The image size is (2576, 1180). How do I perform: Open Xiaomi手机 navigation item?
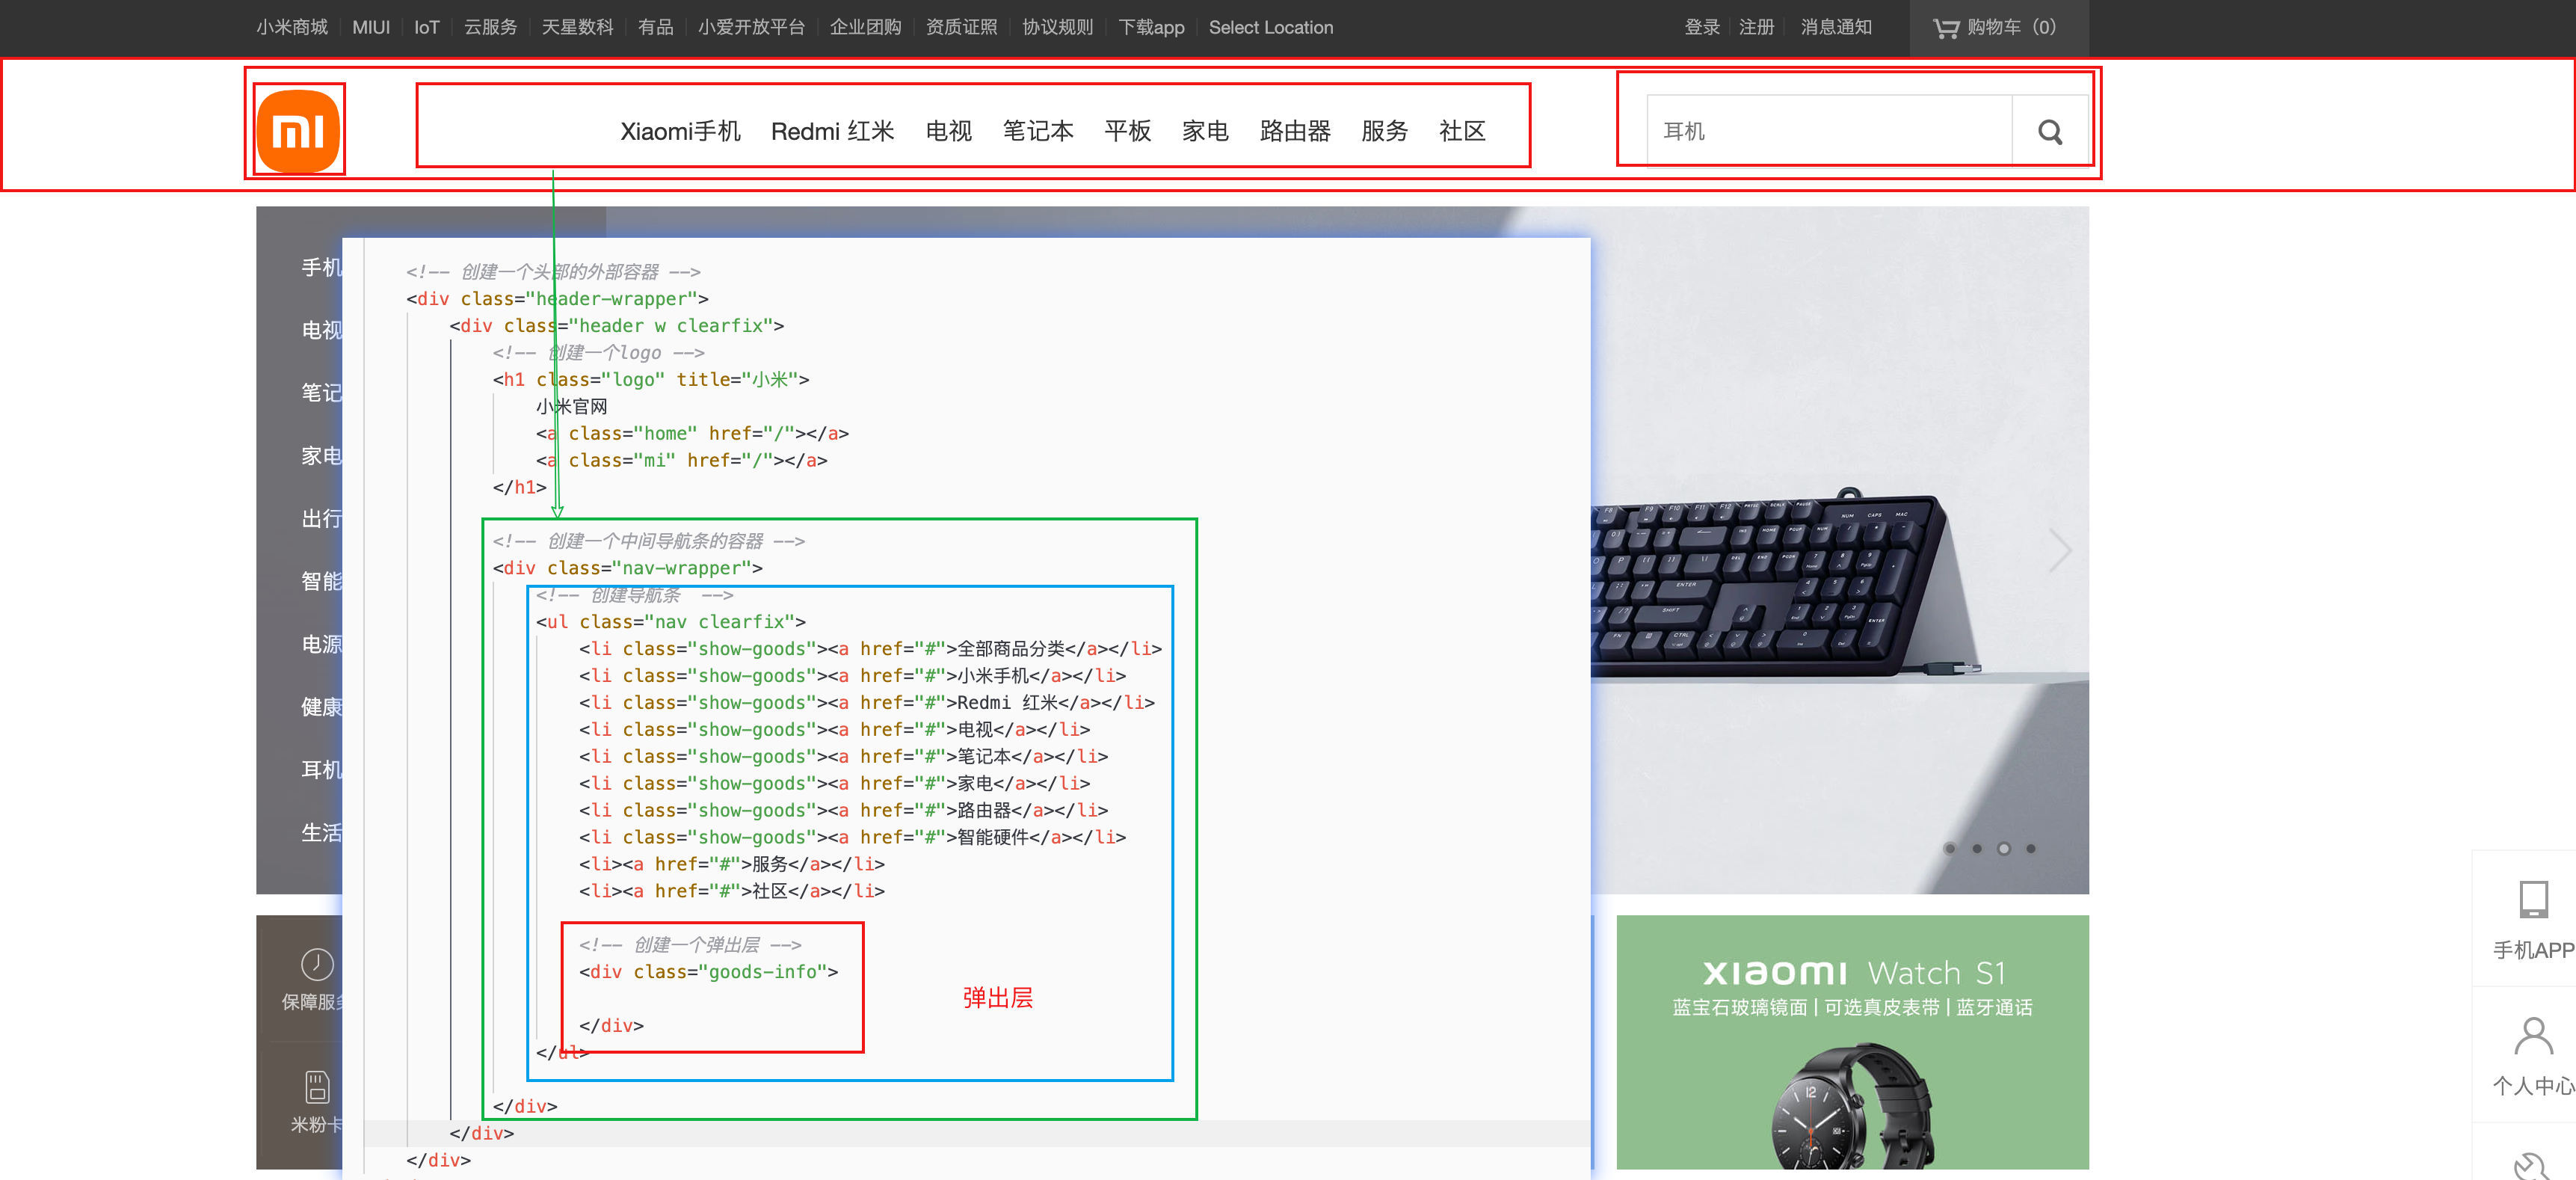click(x=680, y=131)
